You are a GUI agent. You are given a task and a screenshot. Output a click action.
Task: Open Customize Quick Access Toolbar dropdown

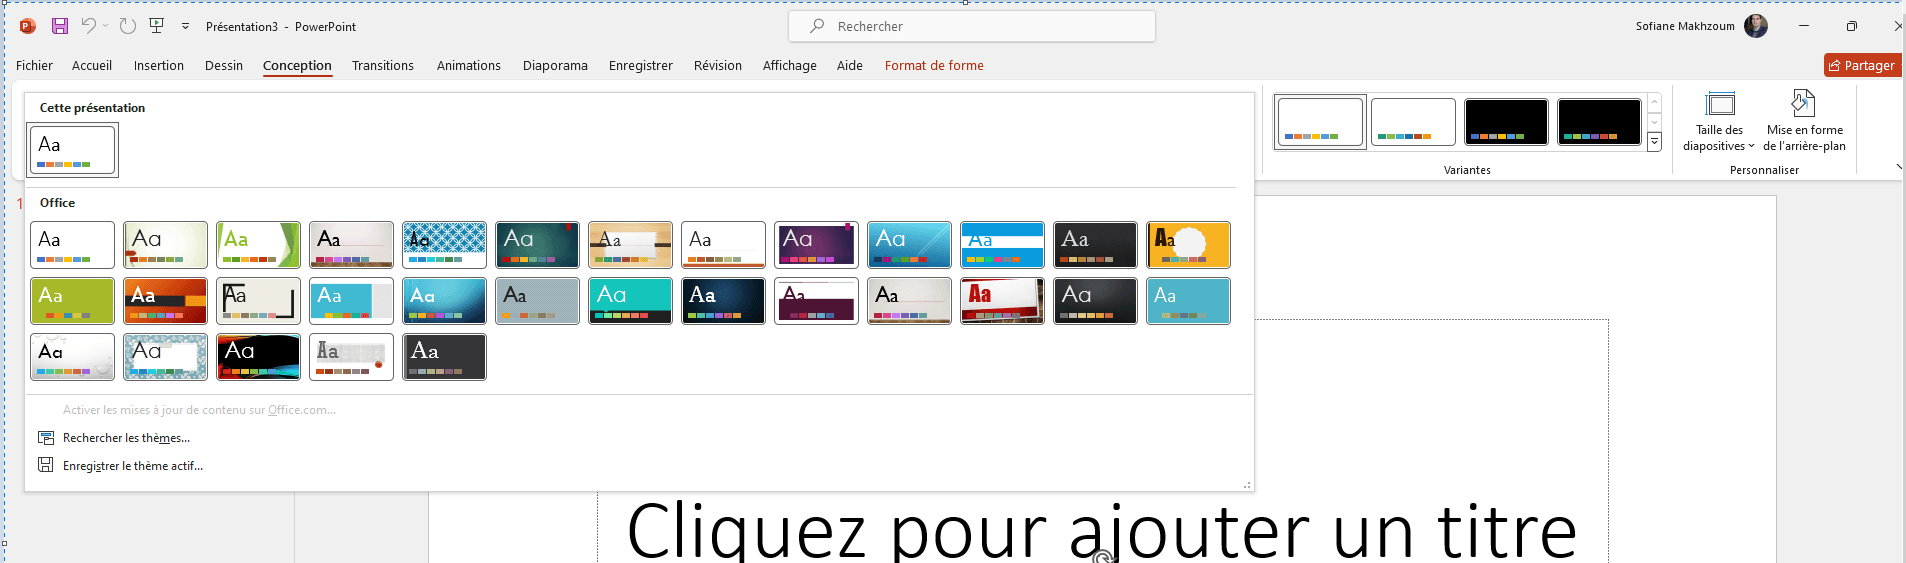pos(185,26)
